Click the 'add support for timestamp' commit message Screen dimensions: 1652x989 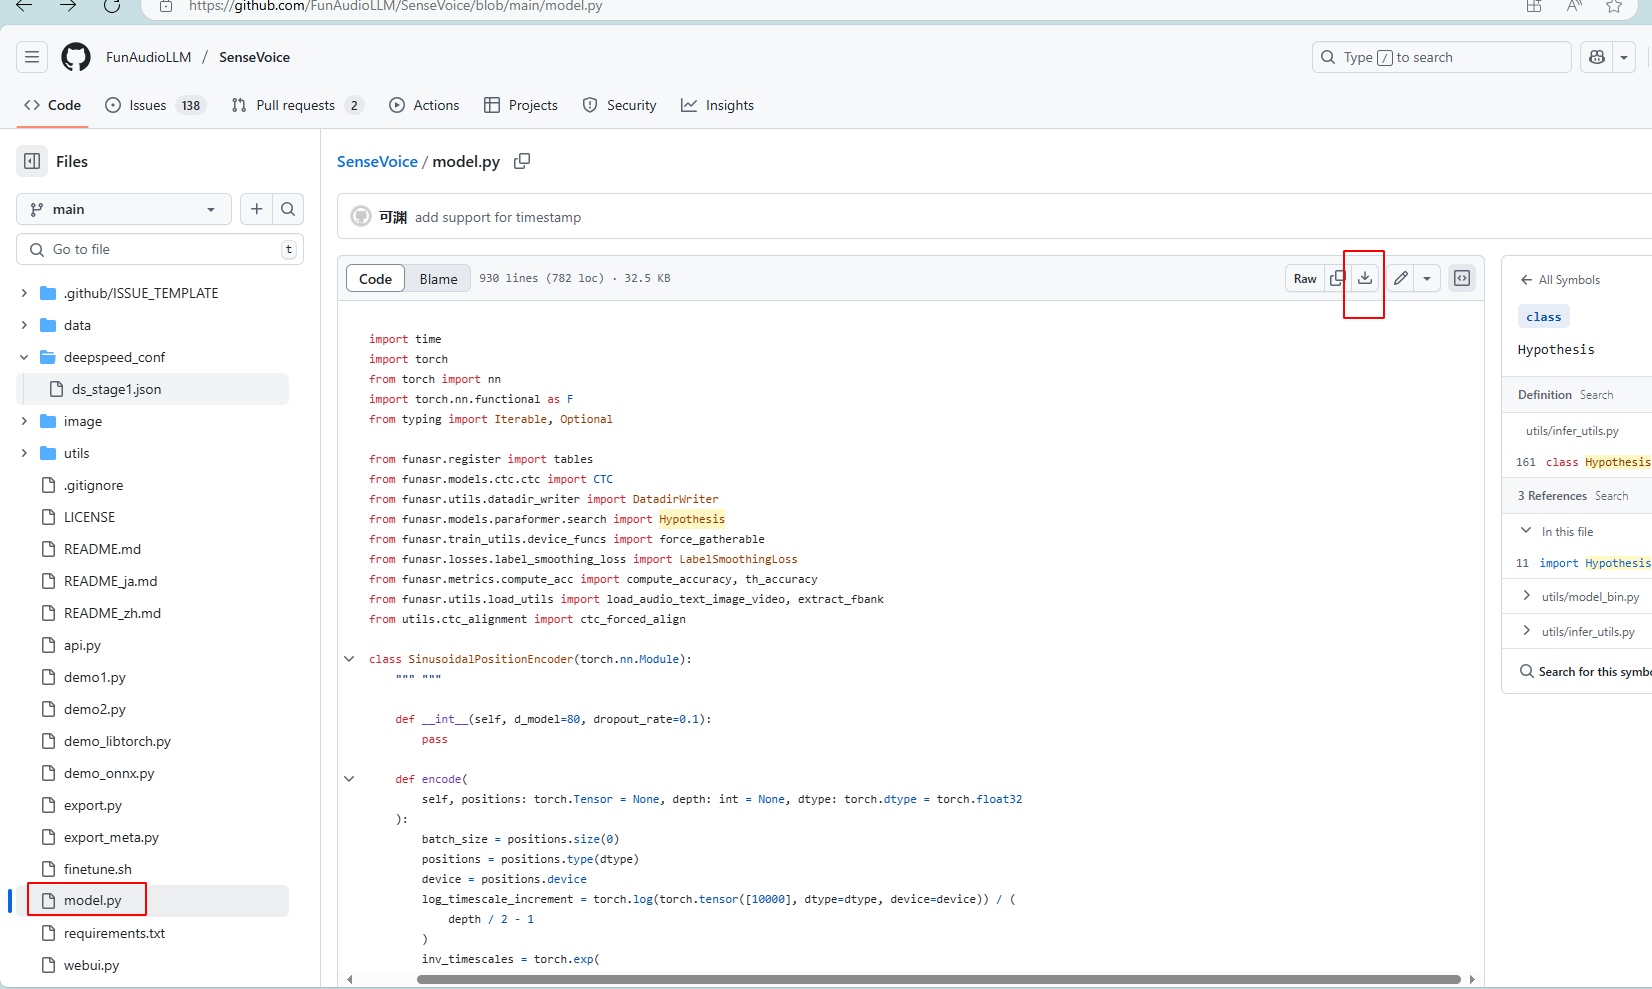point(498,217)
